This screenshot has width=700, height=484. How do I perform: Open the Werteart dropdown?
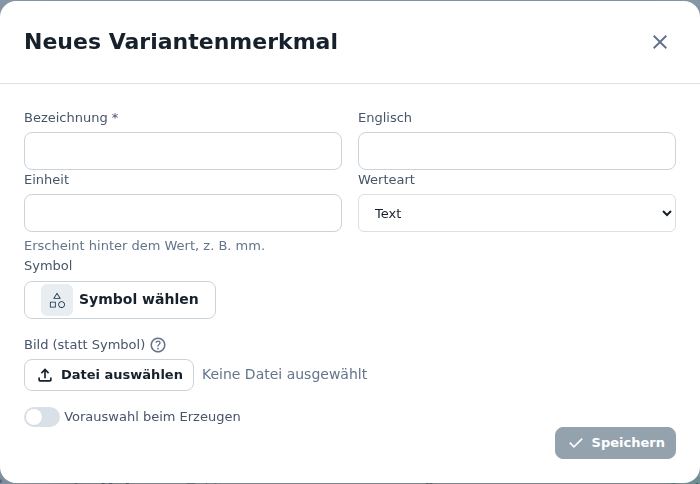517,213
